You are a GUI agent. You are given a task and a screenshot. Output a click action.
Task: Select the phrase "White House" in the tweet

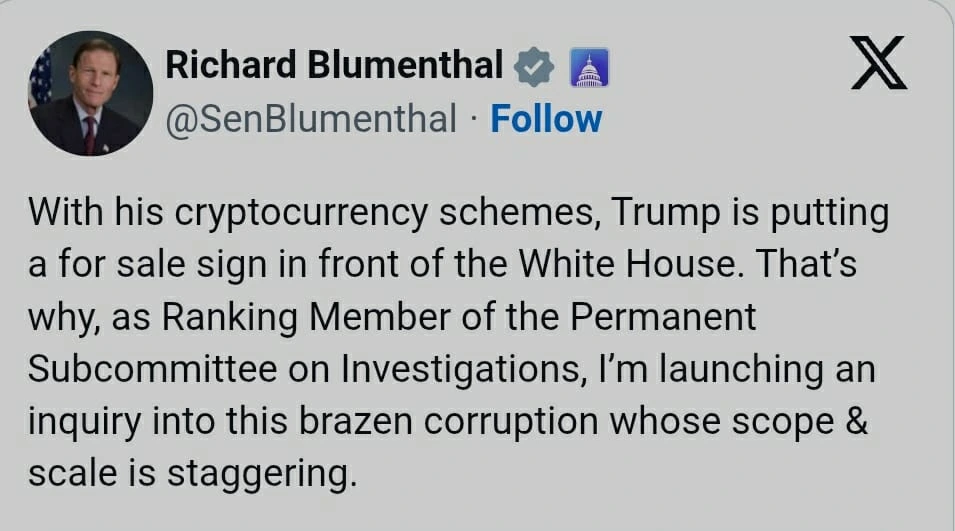640,265
